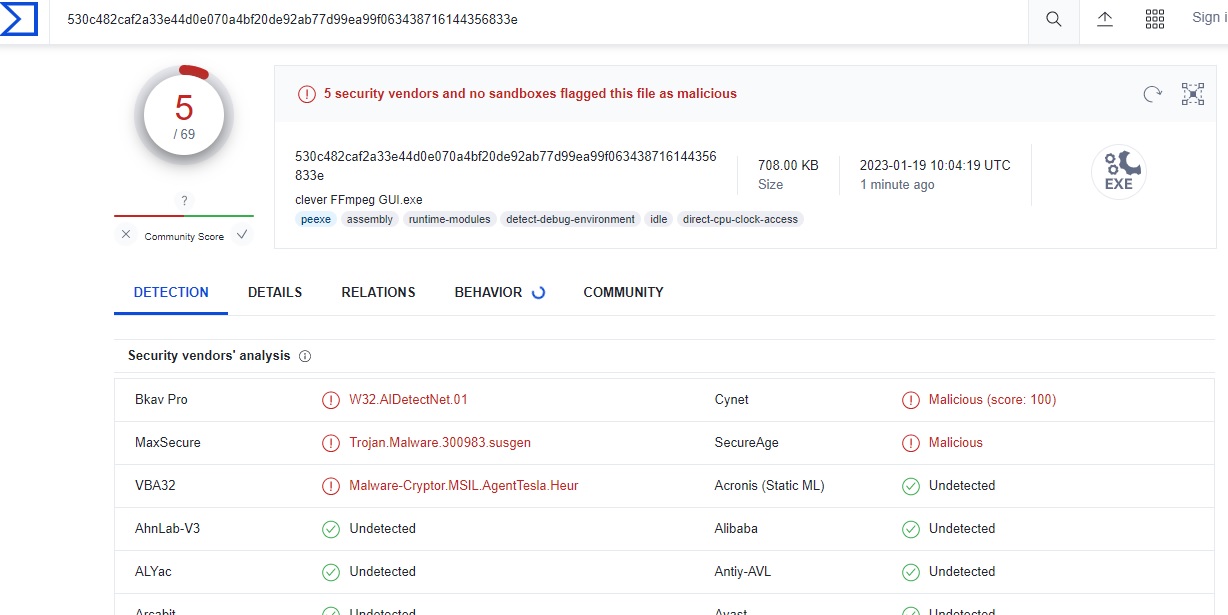This screenshot has height=615, width=1228.
Task: Click the hash search input field
Action: 540,19
